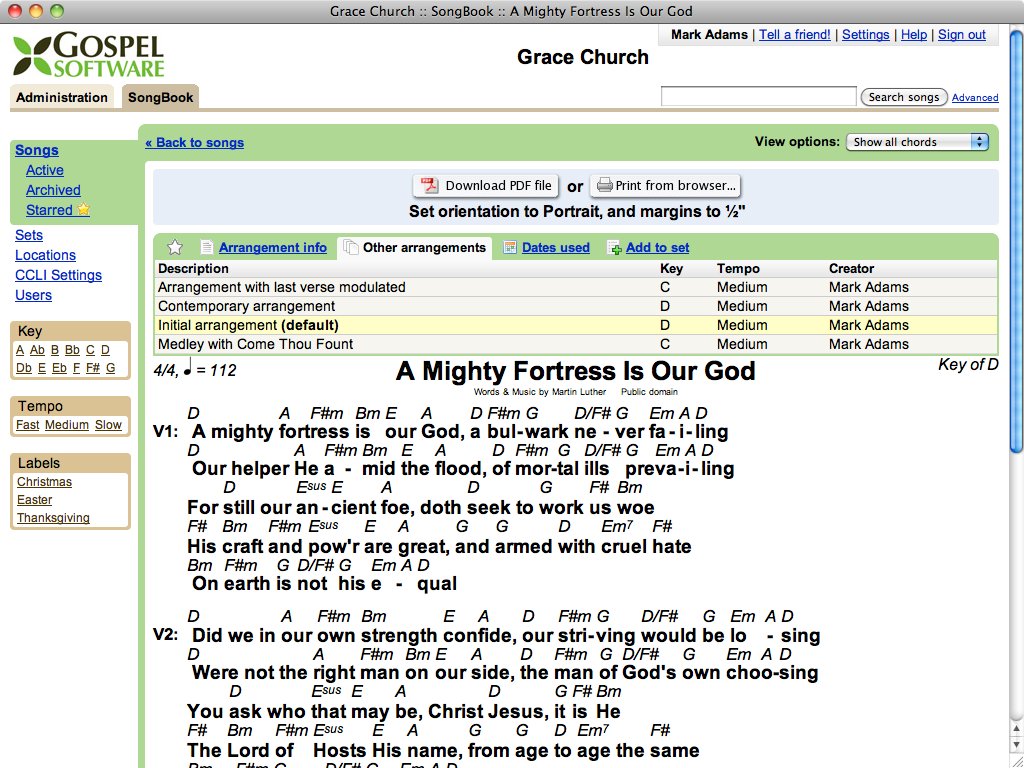
Task: Click the Creator column header
Action: coord(851,268)
